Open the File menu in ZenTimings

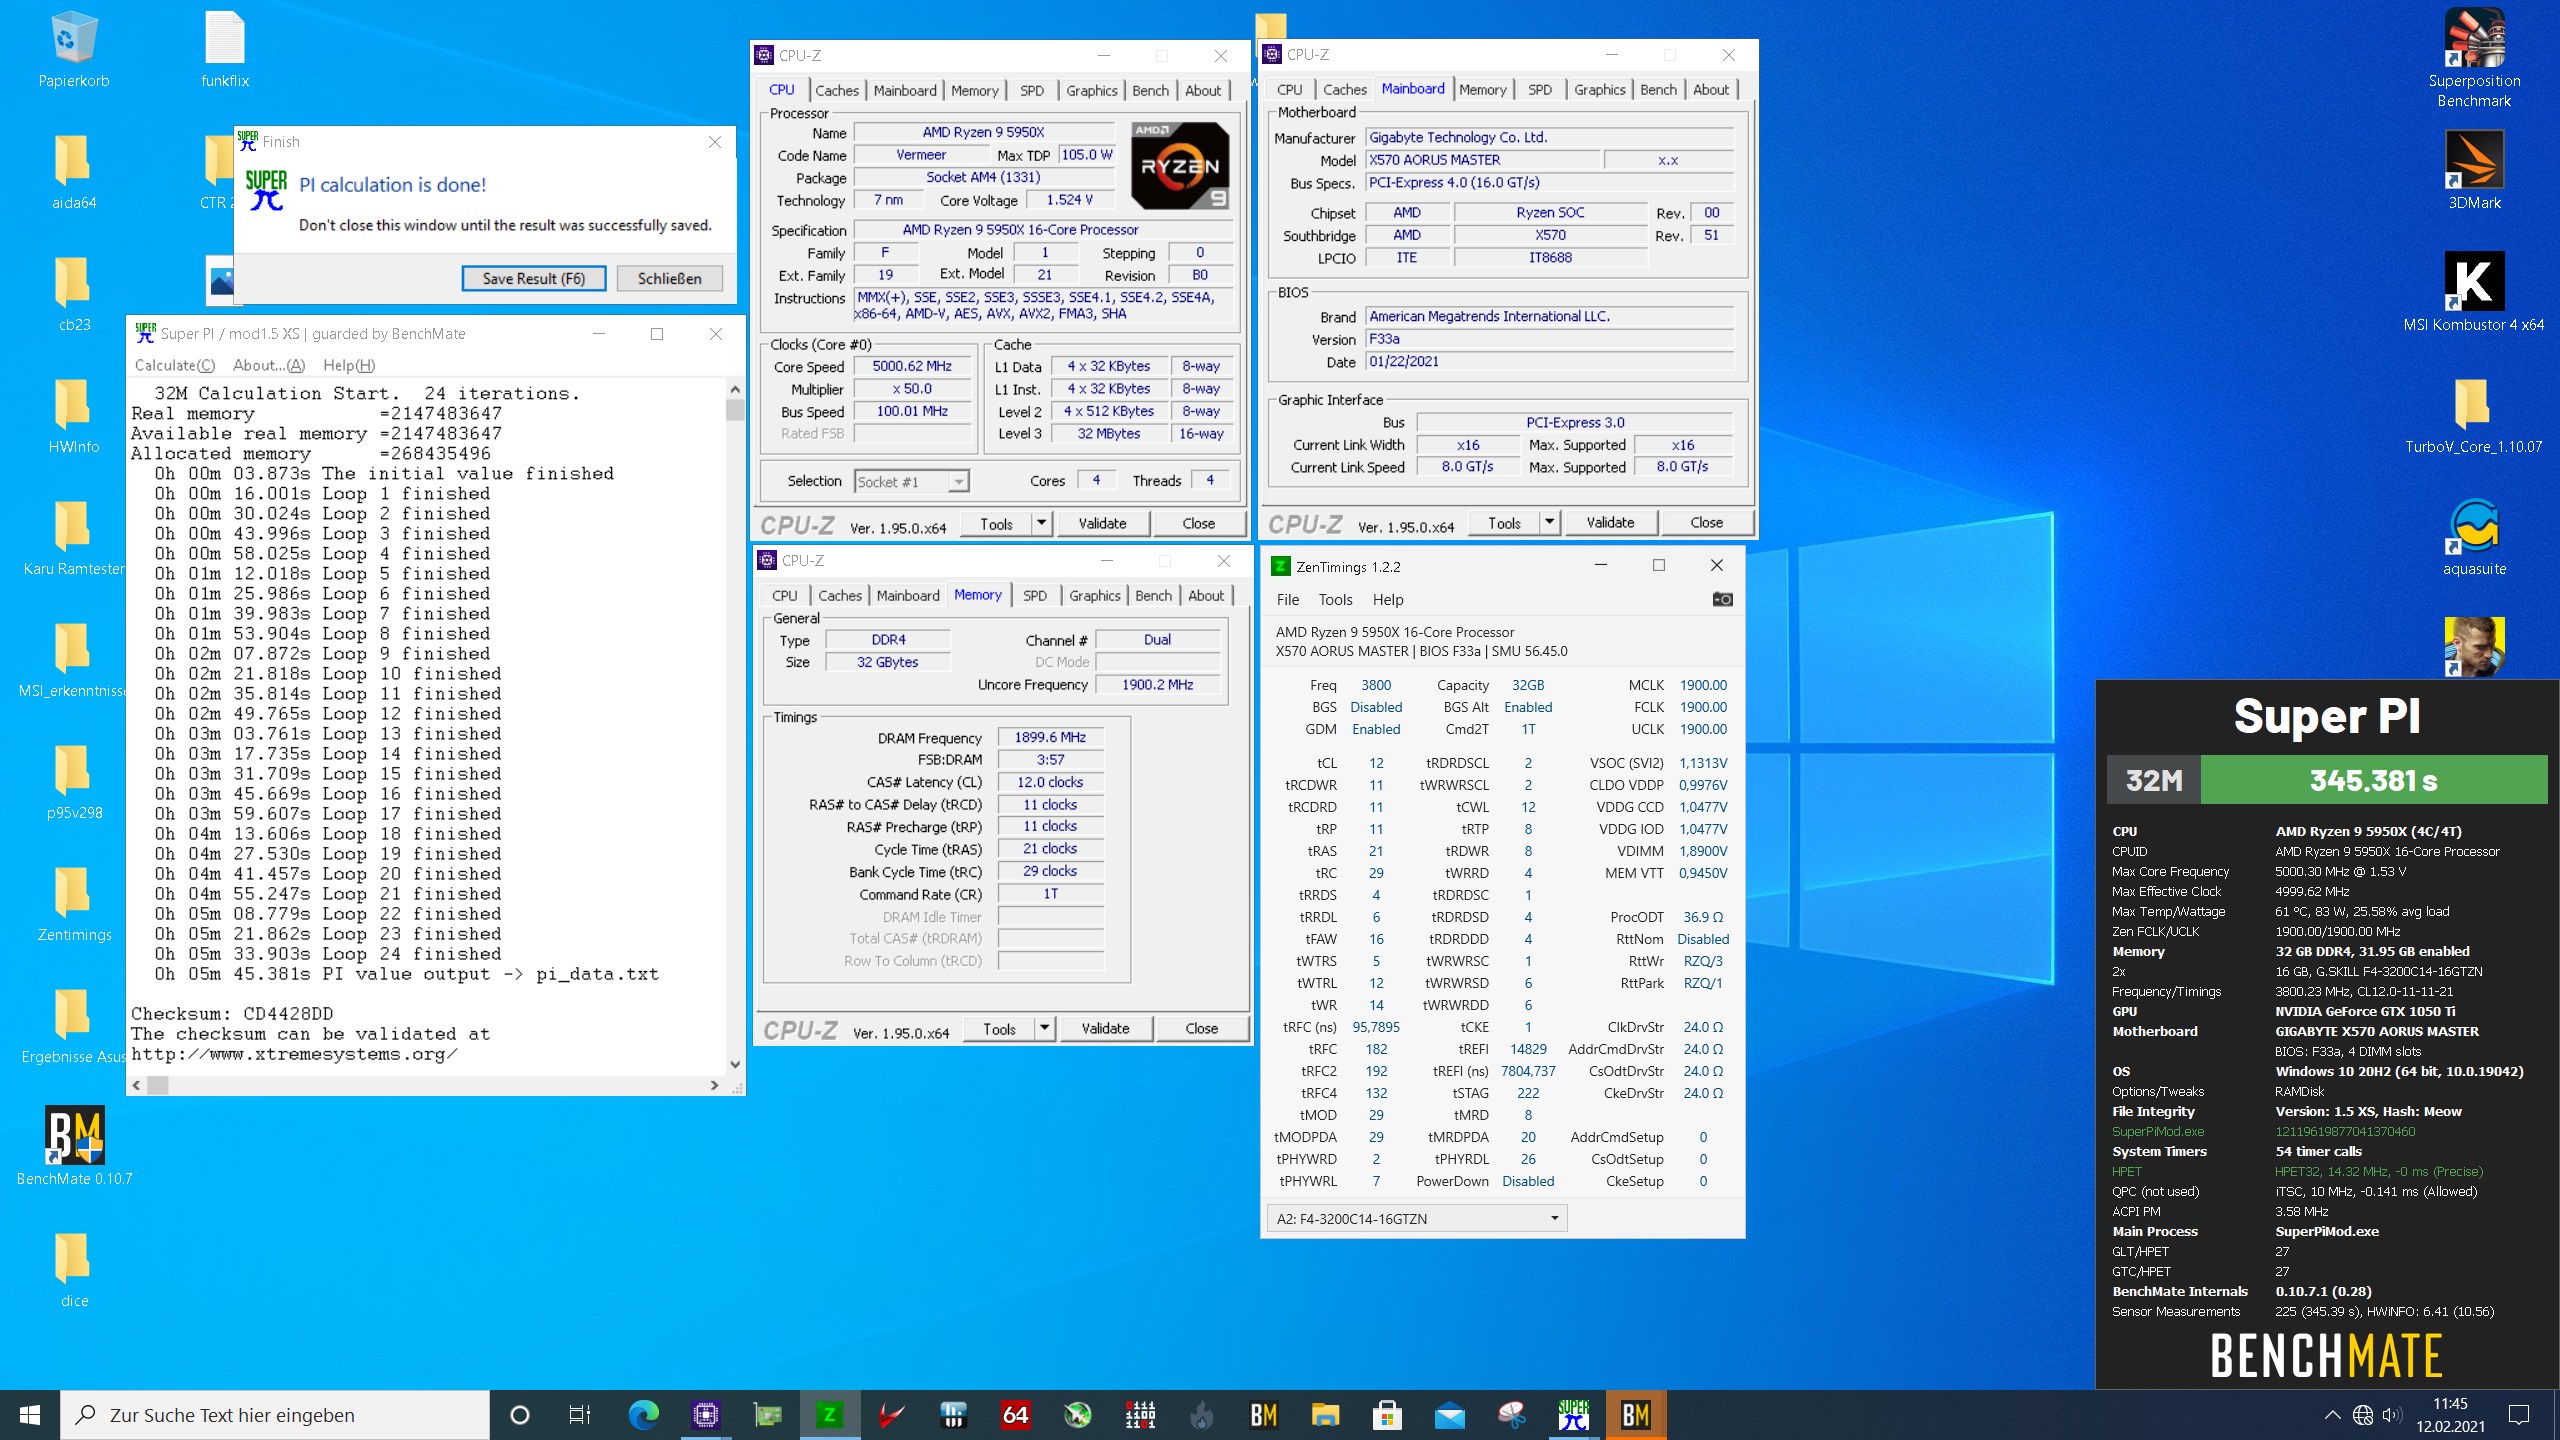click(x=1288, y=599)
